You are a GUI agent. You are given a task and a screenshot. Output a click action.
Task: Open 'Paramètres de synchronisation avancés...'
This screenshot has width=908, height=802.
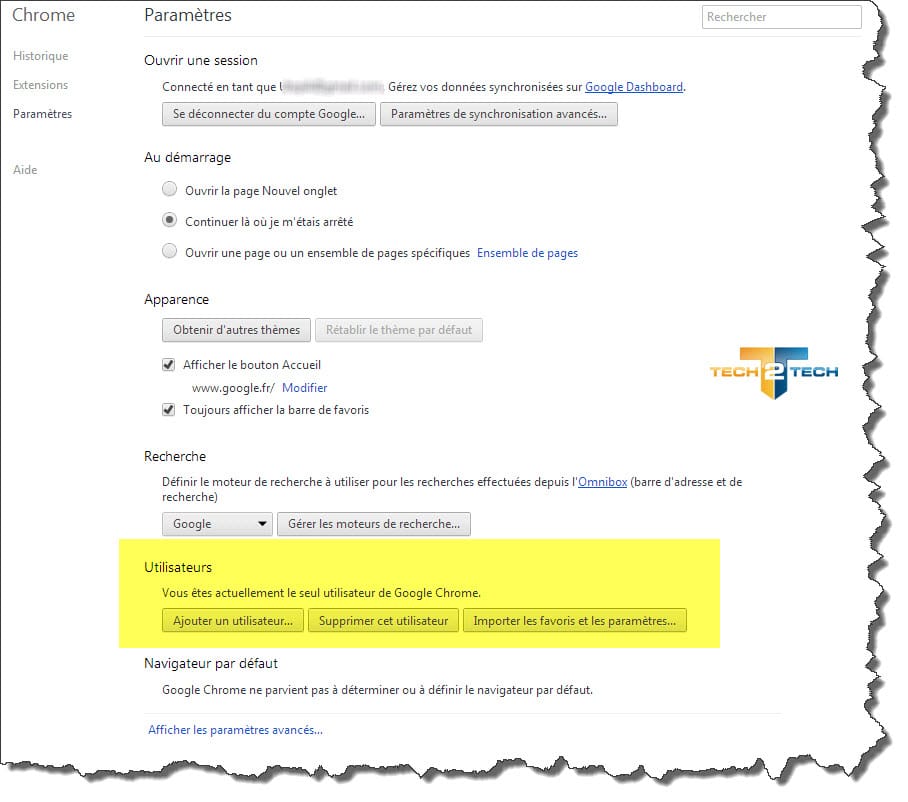pos(499,114)
